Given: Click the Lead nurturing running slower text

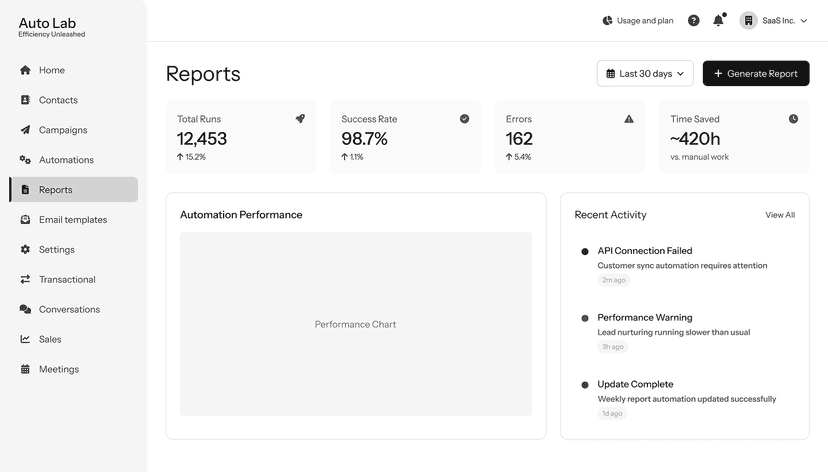Looking at the screenshot, I should 674,332.
